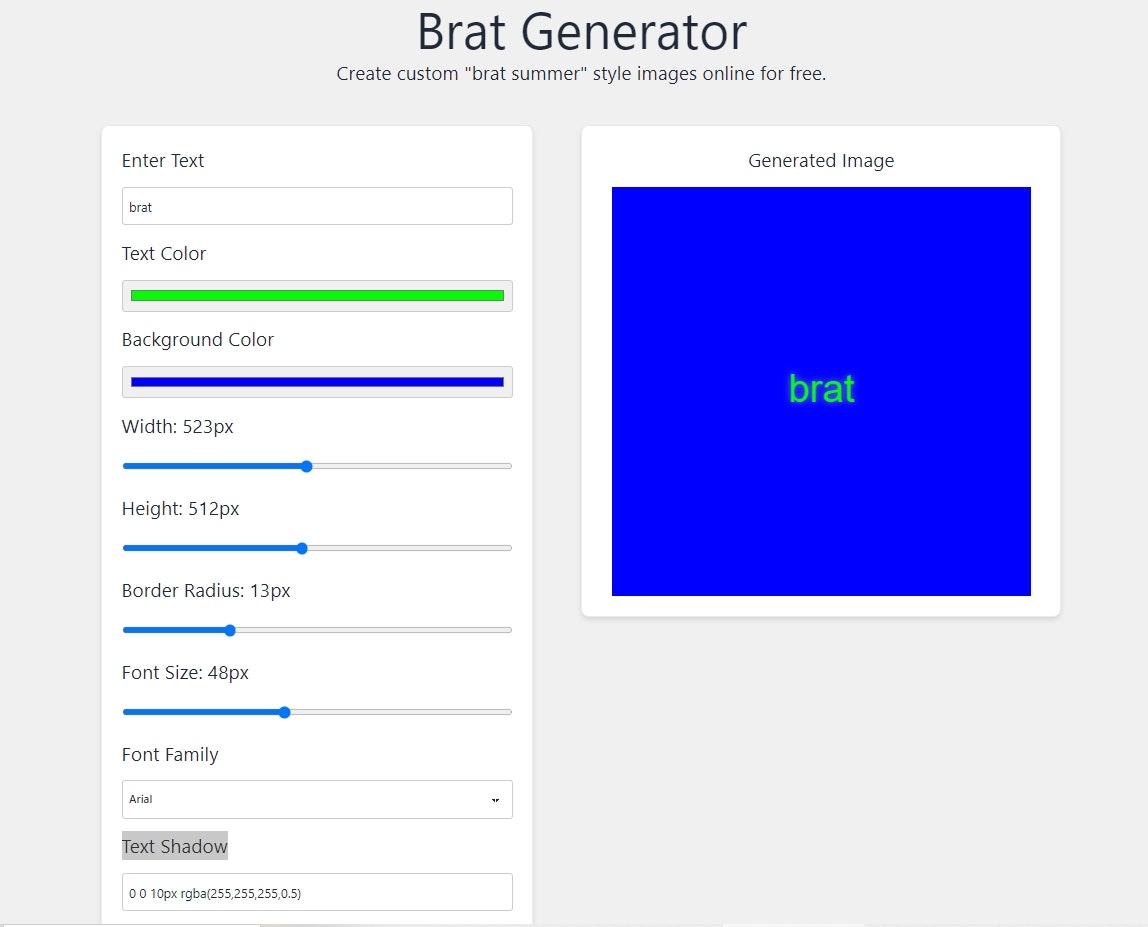Select "Arial" in the Font Family combo box
This screenshot has height=927, width=1148.
[317, 799]
